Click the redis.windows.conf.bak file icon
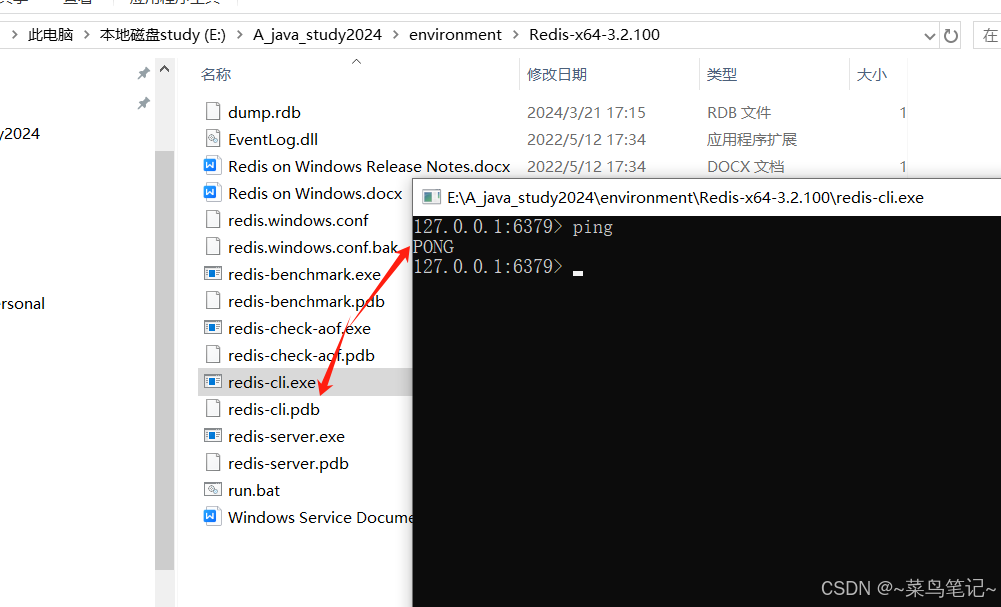The height and width of the screenshot is (607, 1001). click(213, 246)
